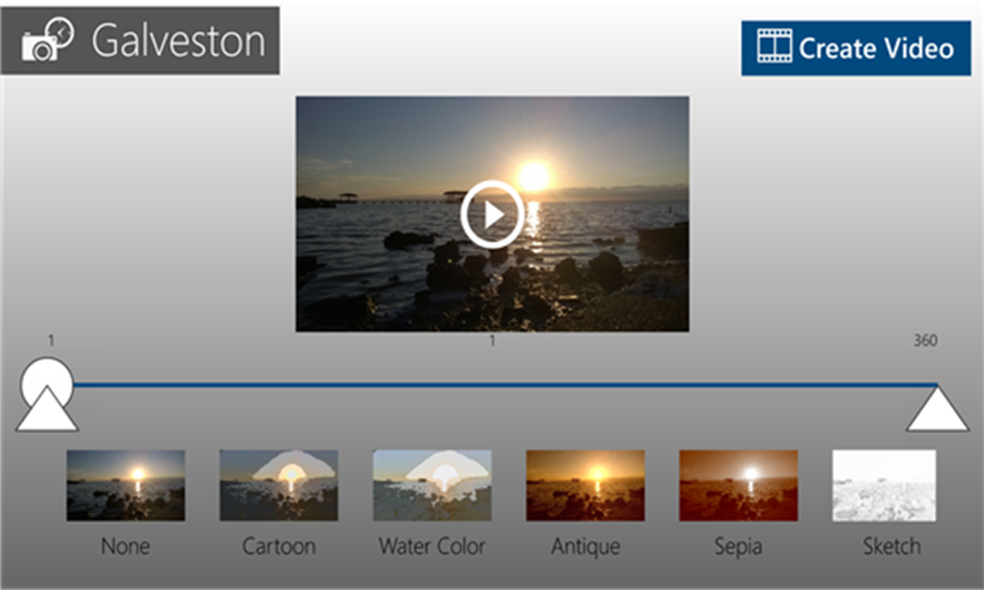Screen dimensions: 984x590
Task: Click the Create Video button
Action: (x=856, y=46)
